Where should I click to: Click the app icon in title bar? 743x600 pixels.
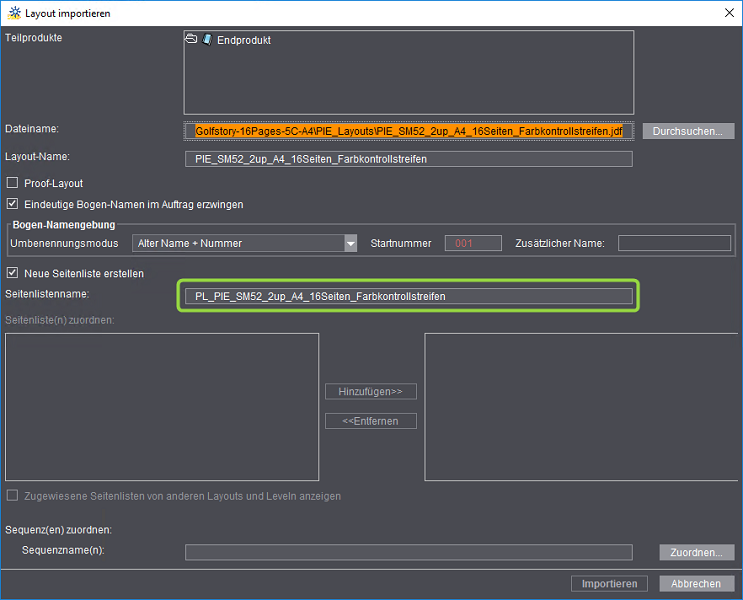pos(13,13)
